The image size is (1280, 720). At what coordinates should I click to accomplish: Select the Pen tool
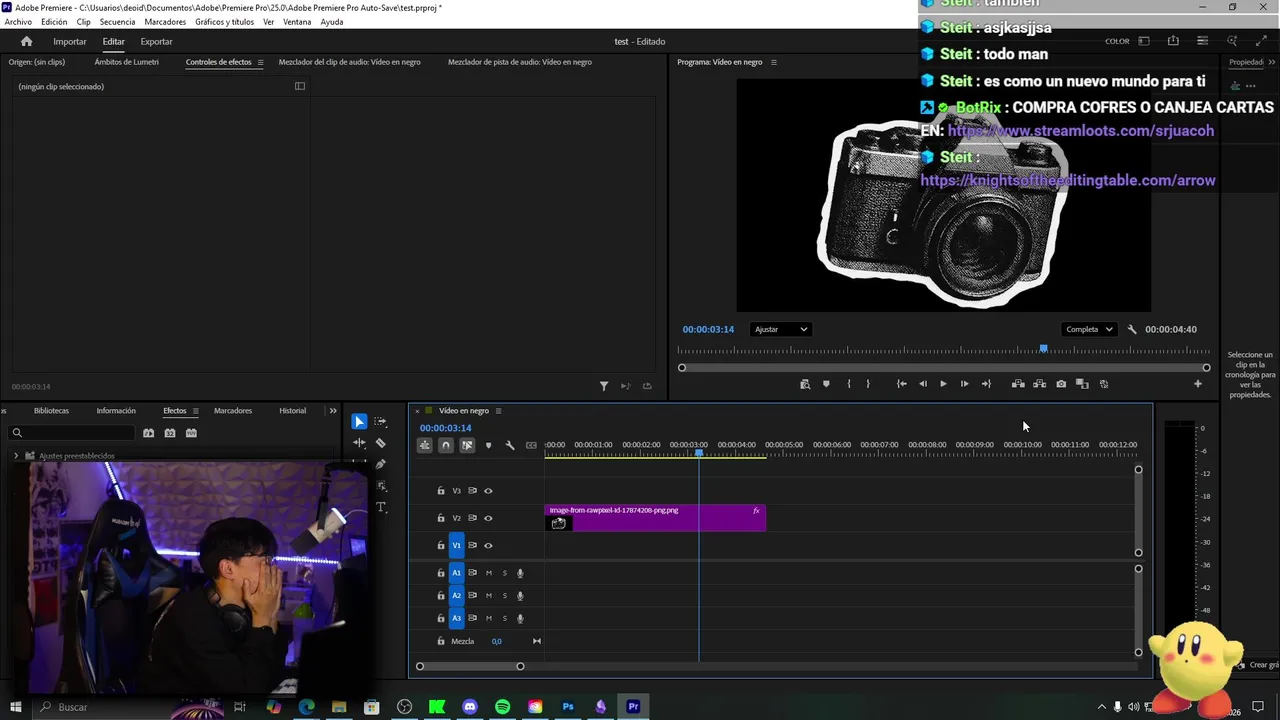(x=380, y=464)
